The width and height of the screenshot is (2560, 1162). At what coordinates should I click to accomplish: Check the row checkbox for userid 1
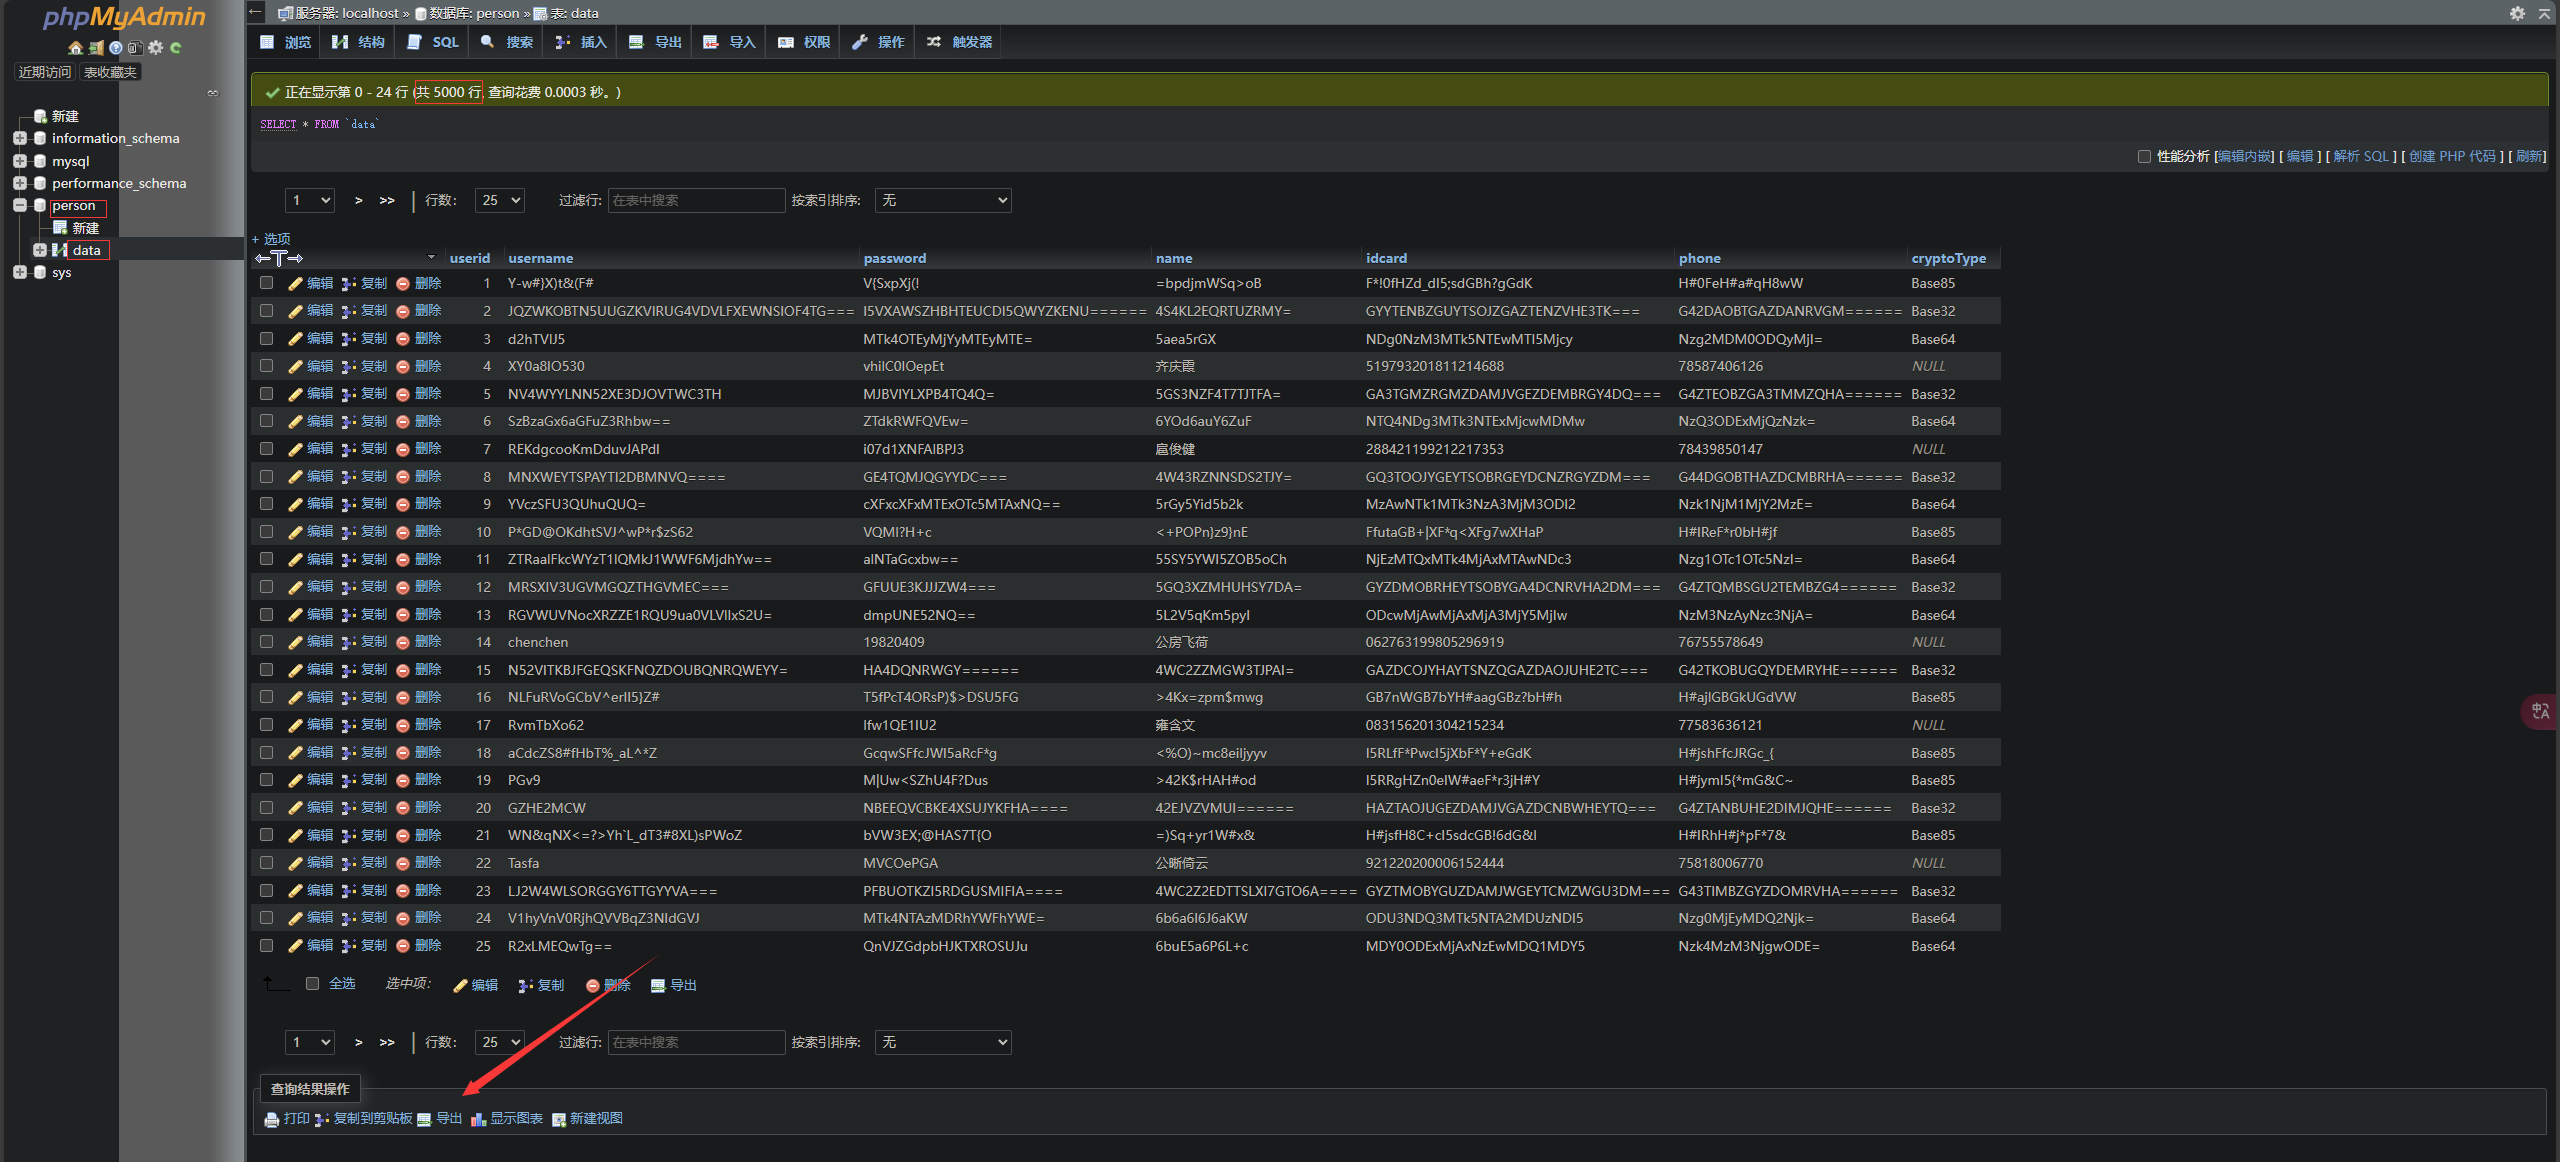266,283
